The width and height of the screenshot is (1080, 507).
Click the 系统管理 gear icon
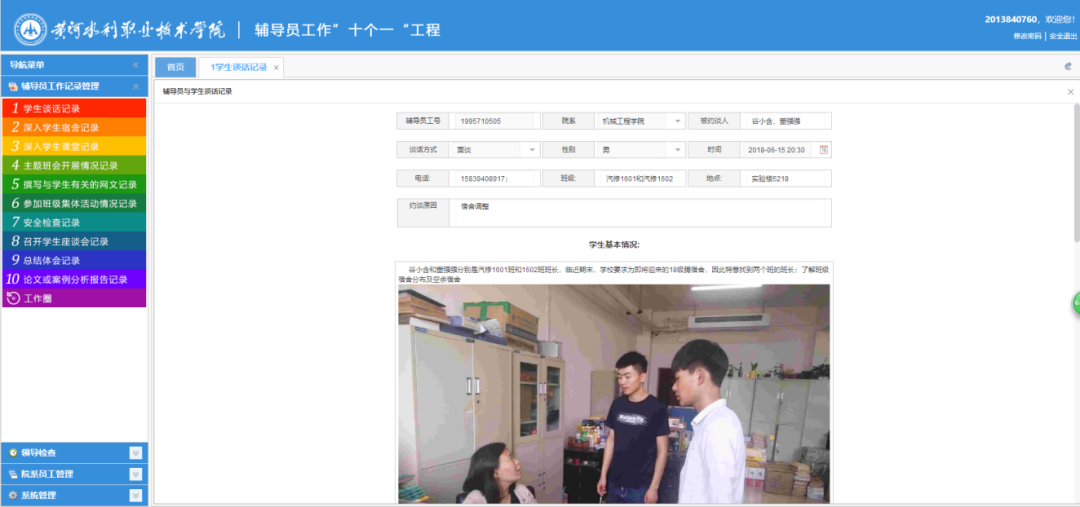[13, 495]
